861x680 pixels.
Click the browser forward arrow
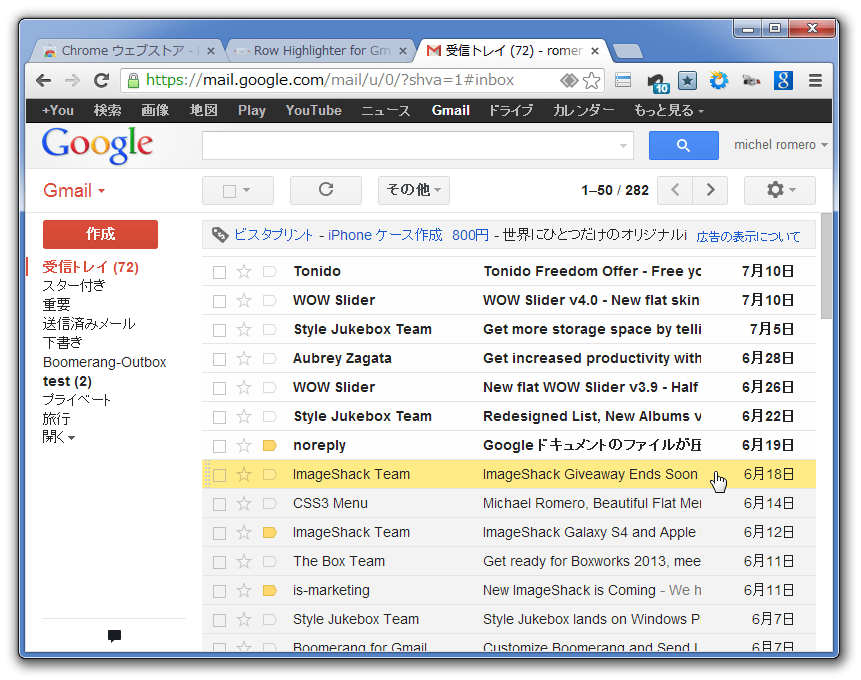tap(72, 81)
